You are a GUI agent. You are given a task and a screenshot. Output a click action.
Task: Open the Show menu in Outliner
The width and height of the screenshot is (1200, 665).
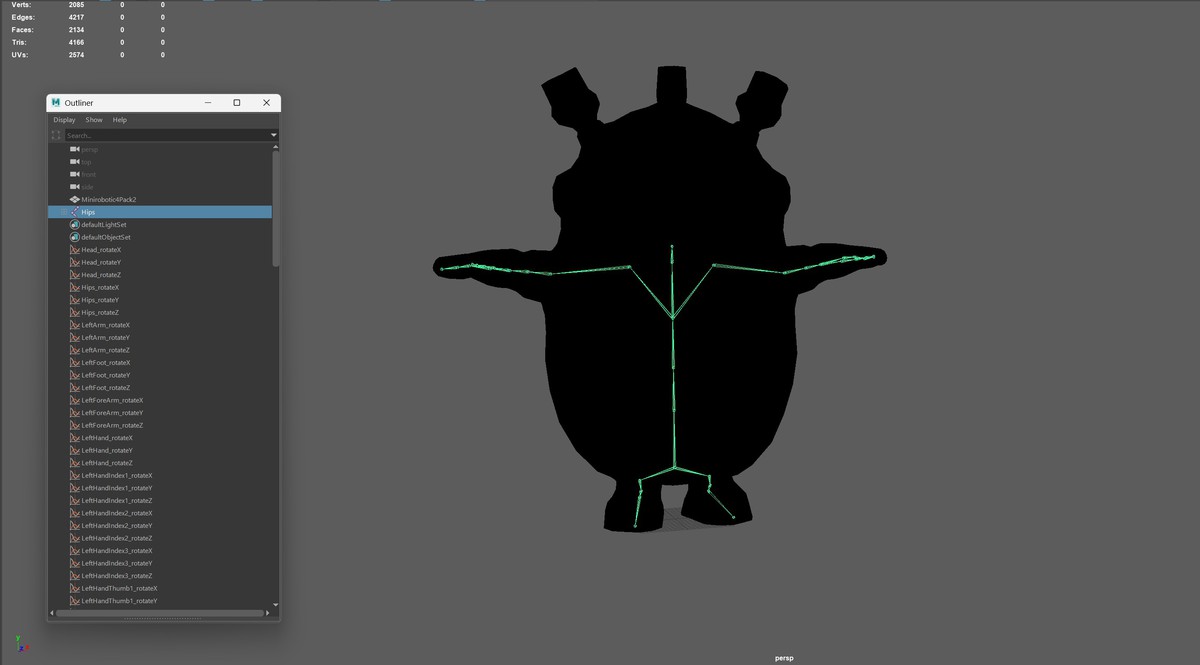pyautogui.click(x=94, y=120)
